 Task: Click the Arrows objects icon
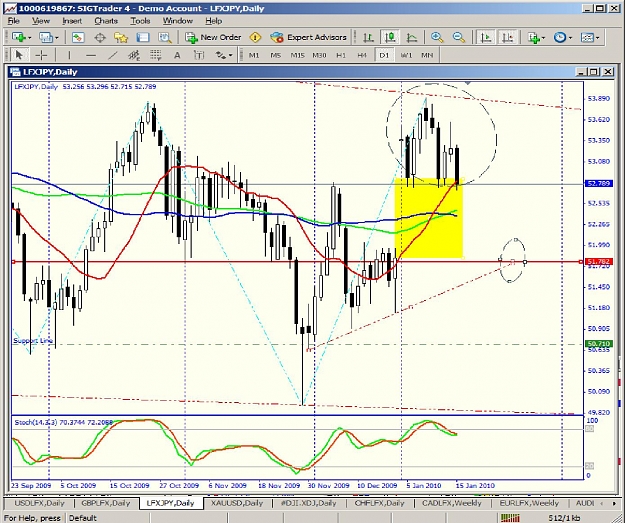(220, 55)
